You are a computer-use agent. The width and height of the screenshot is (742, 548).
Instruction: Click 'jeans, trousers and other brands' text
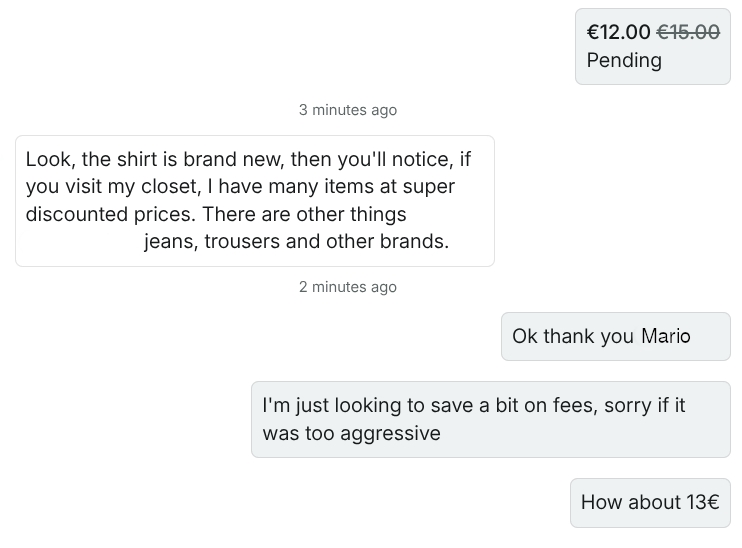coord(296,241)
